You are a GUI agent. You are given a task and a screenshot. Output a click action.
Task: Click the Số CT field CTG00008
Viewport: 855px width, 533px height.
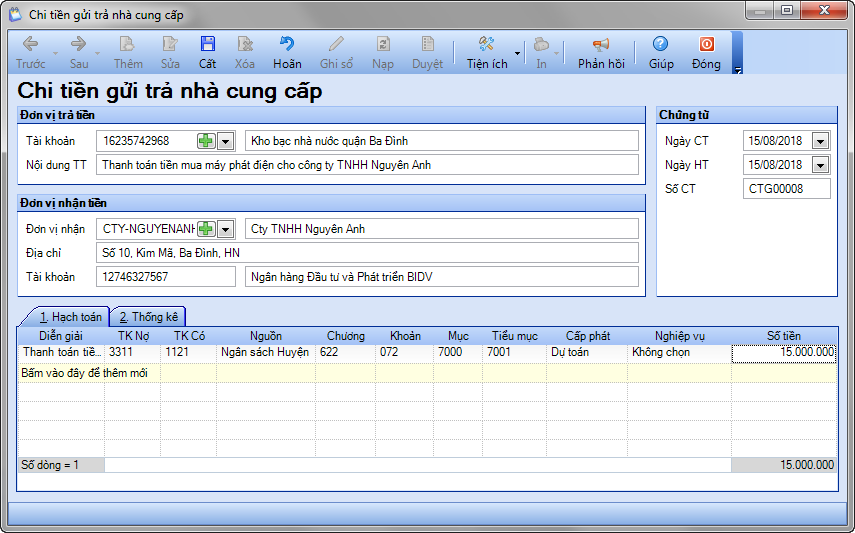pos(786,189)
